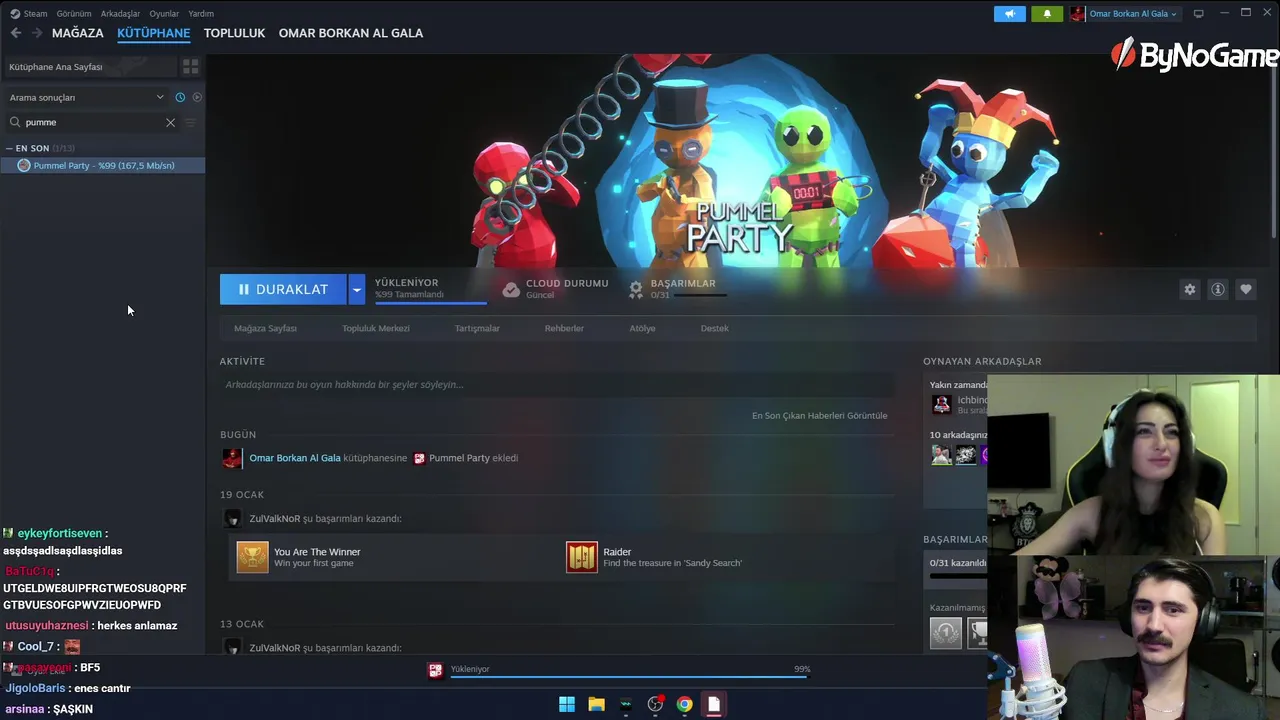
Task: Open the Windows Start menu
Action: 567,704
